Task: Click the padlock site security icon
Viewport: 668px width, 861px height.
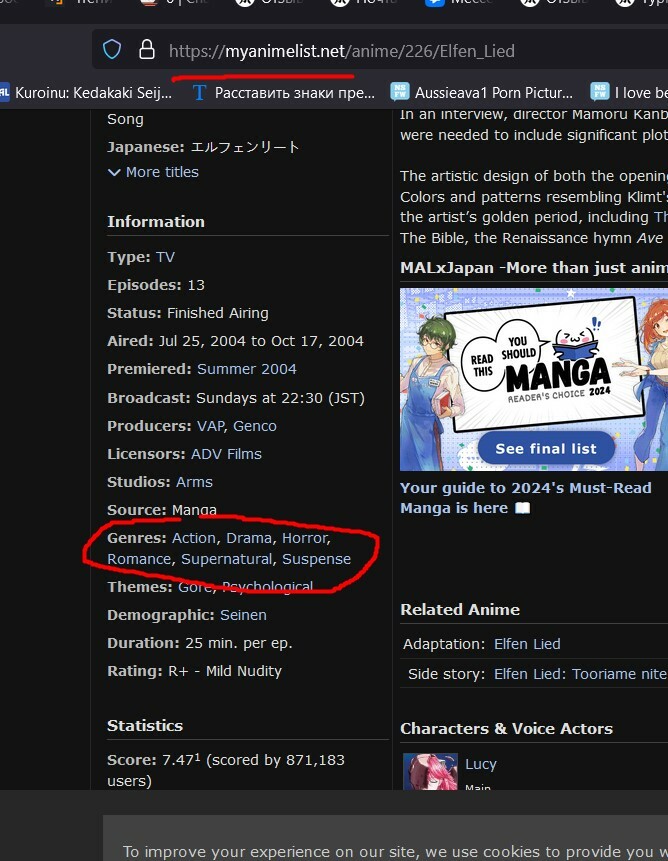Action: [146, 49]
